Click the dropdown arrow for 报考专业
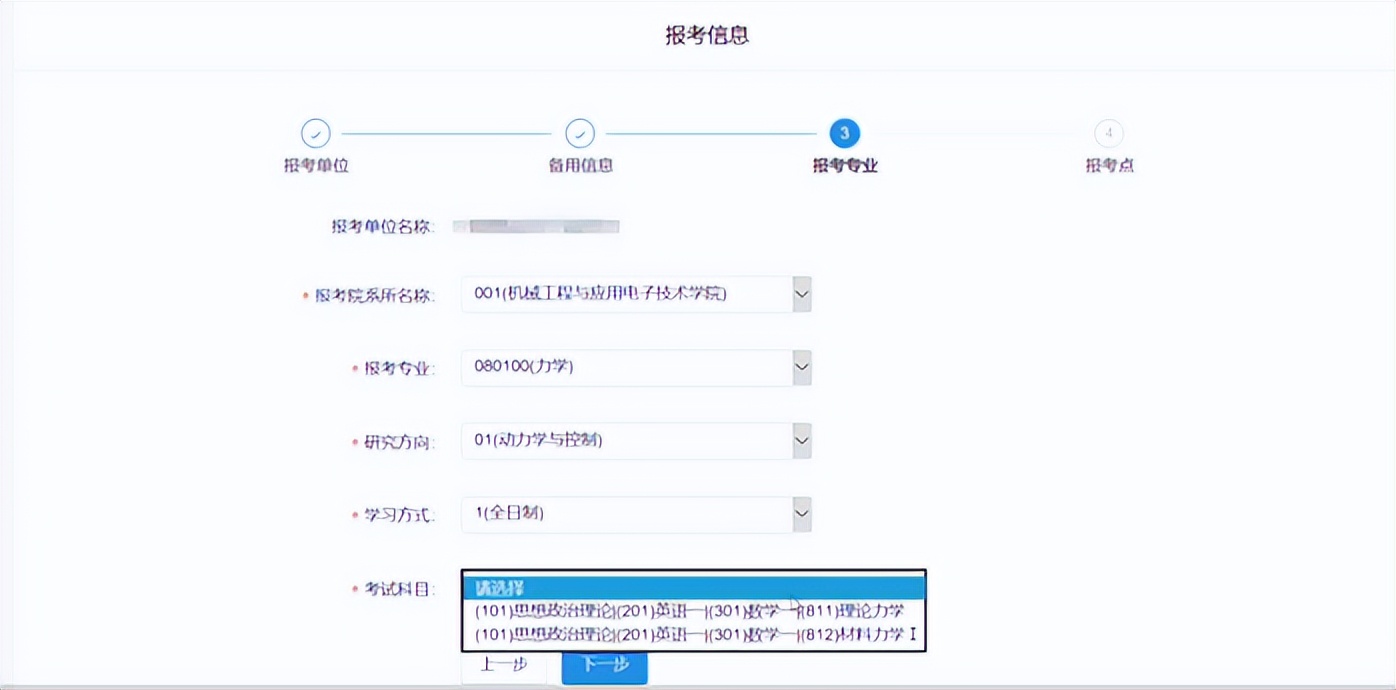Image resolution: width=1396 pixels, height=690 pixels. [800, 367]
